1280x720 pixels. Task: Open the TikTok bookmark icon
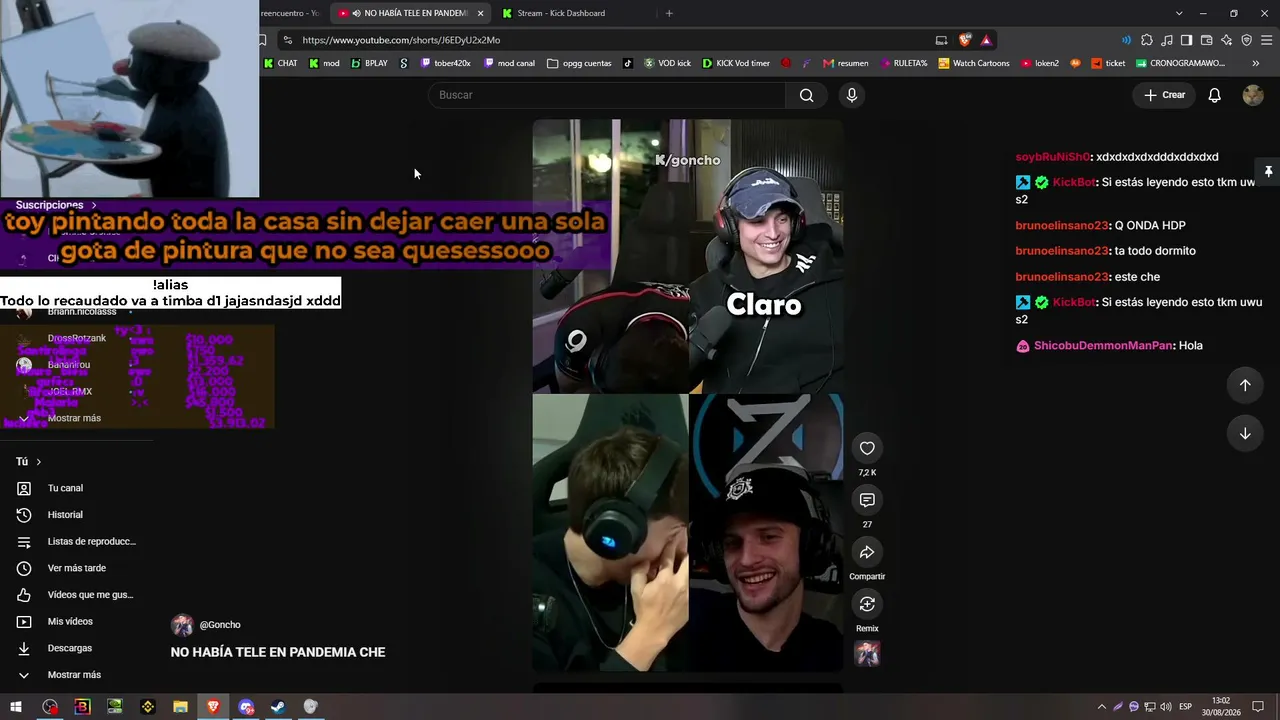click(628, 63)
